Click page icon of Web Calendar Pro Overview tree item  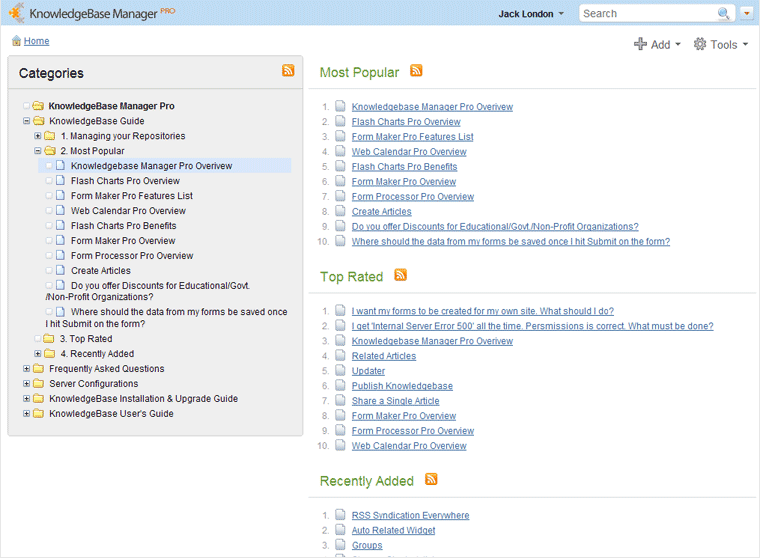(60, 210)
